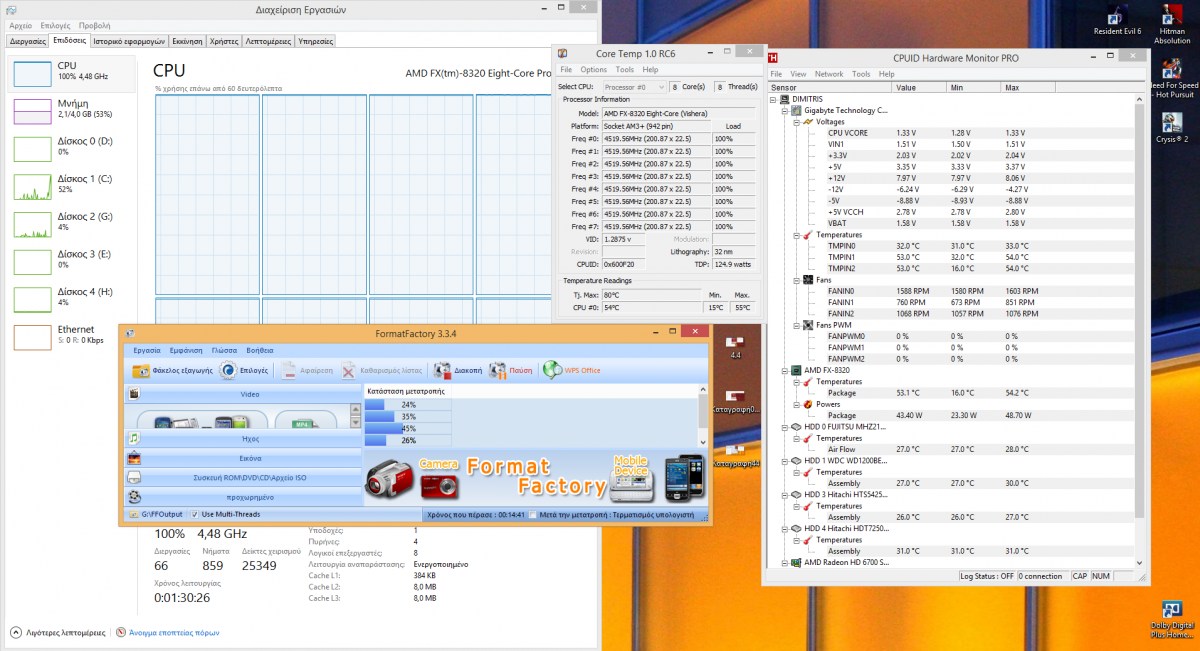The image size is (1200, 651).
Task: Select Δίσκος 1 (C:) in Task Manager sidebar
Action: pos(72,184)
